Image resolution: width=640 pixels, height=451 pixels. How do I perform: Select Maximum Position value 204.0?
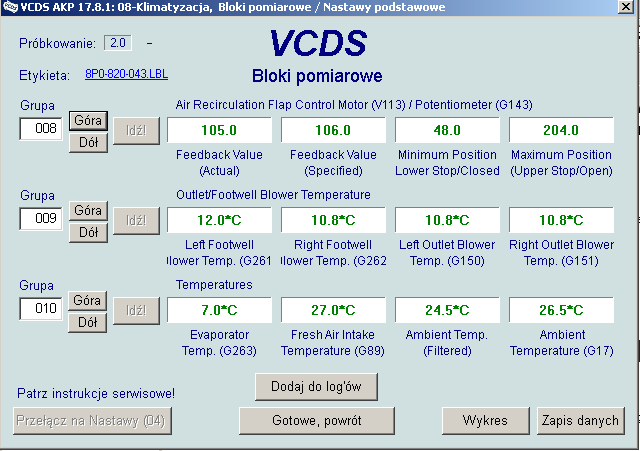point(561,130)
